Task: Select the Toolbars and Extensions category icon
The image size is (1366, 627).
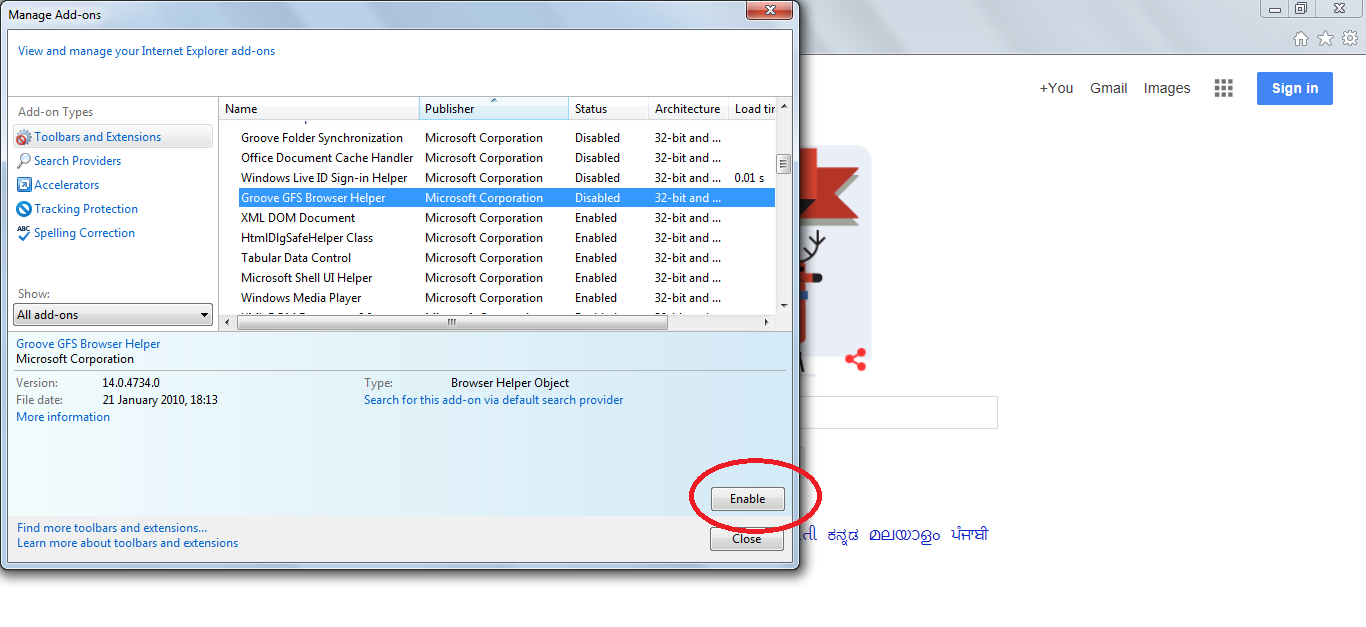Action: (x=24, y=136)
